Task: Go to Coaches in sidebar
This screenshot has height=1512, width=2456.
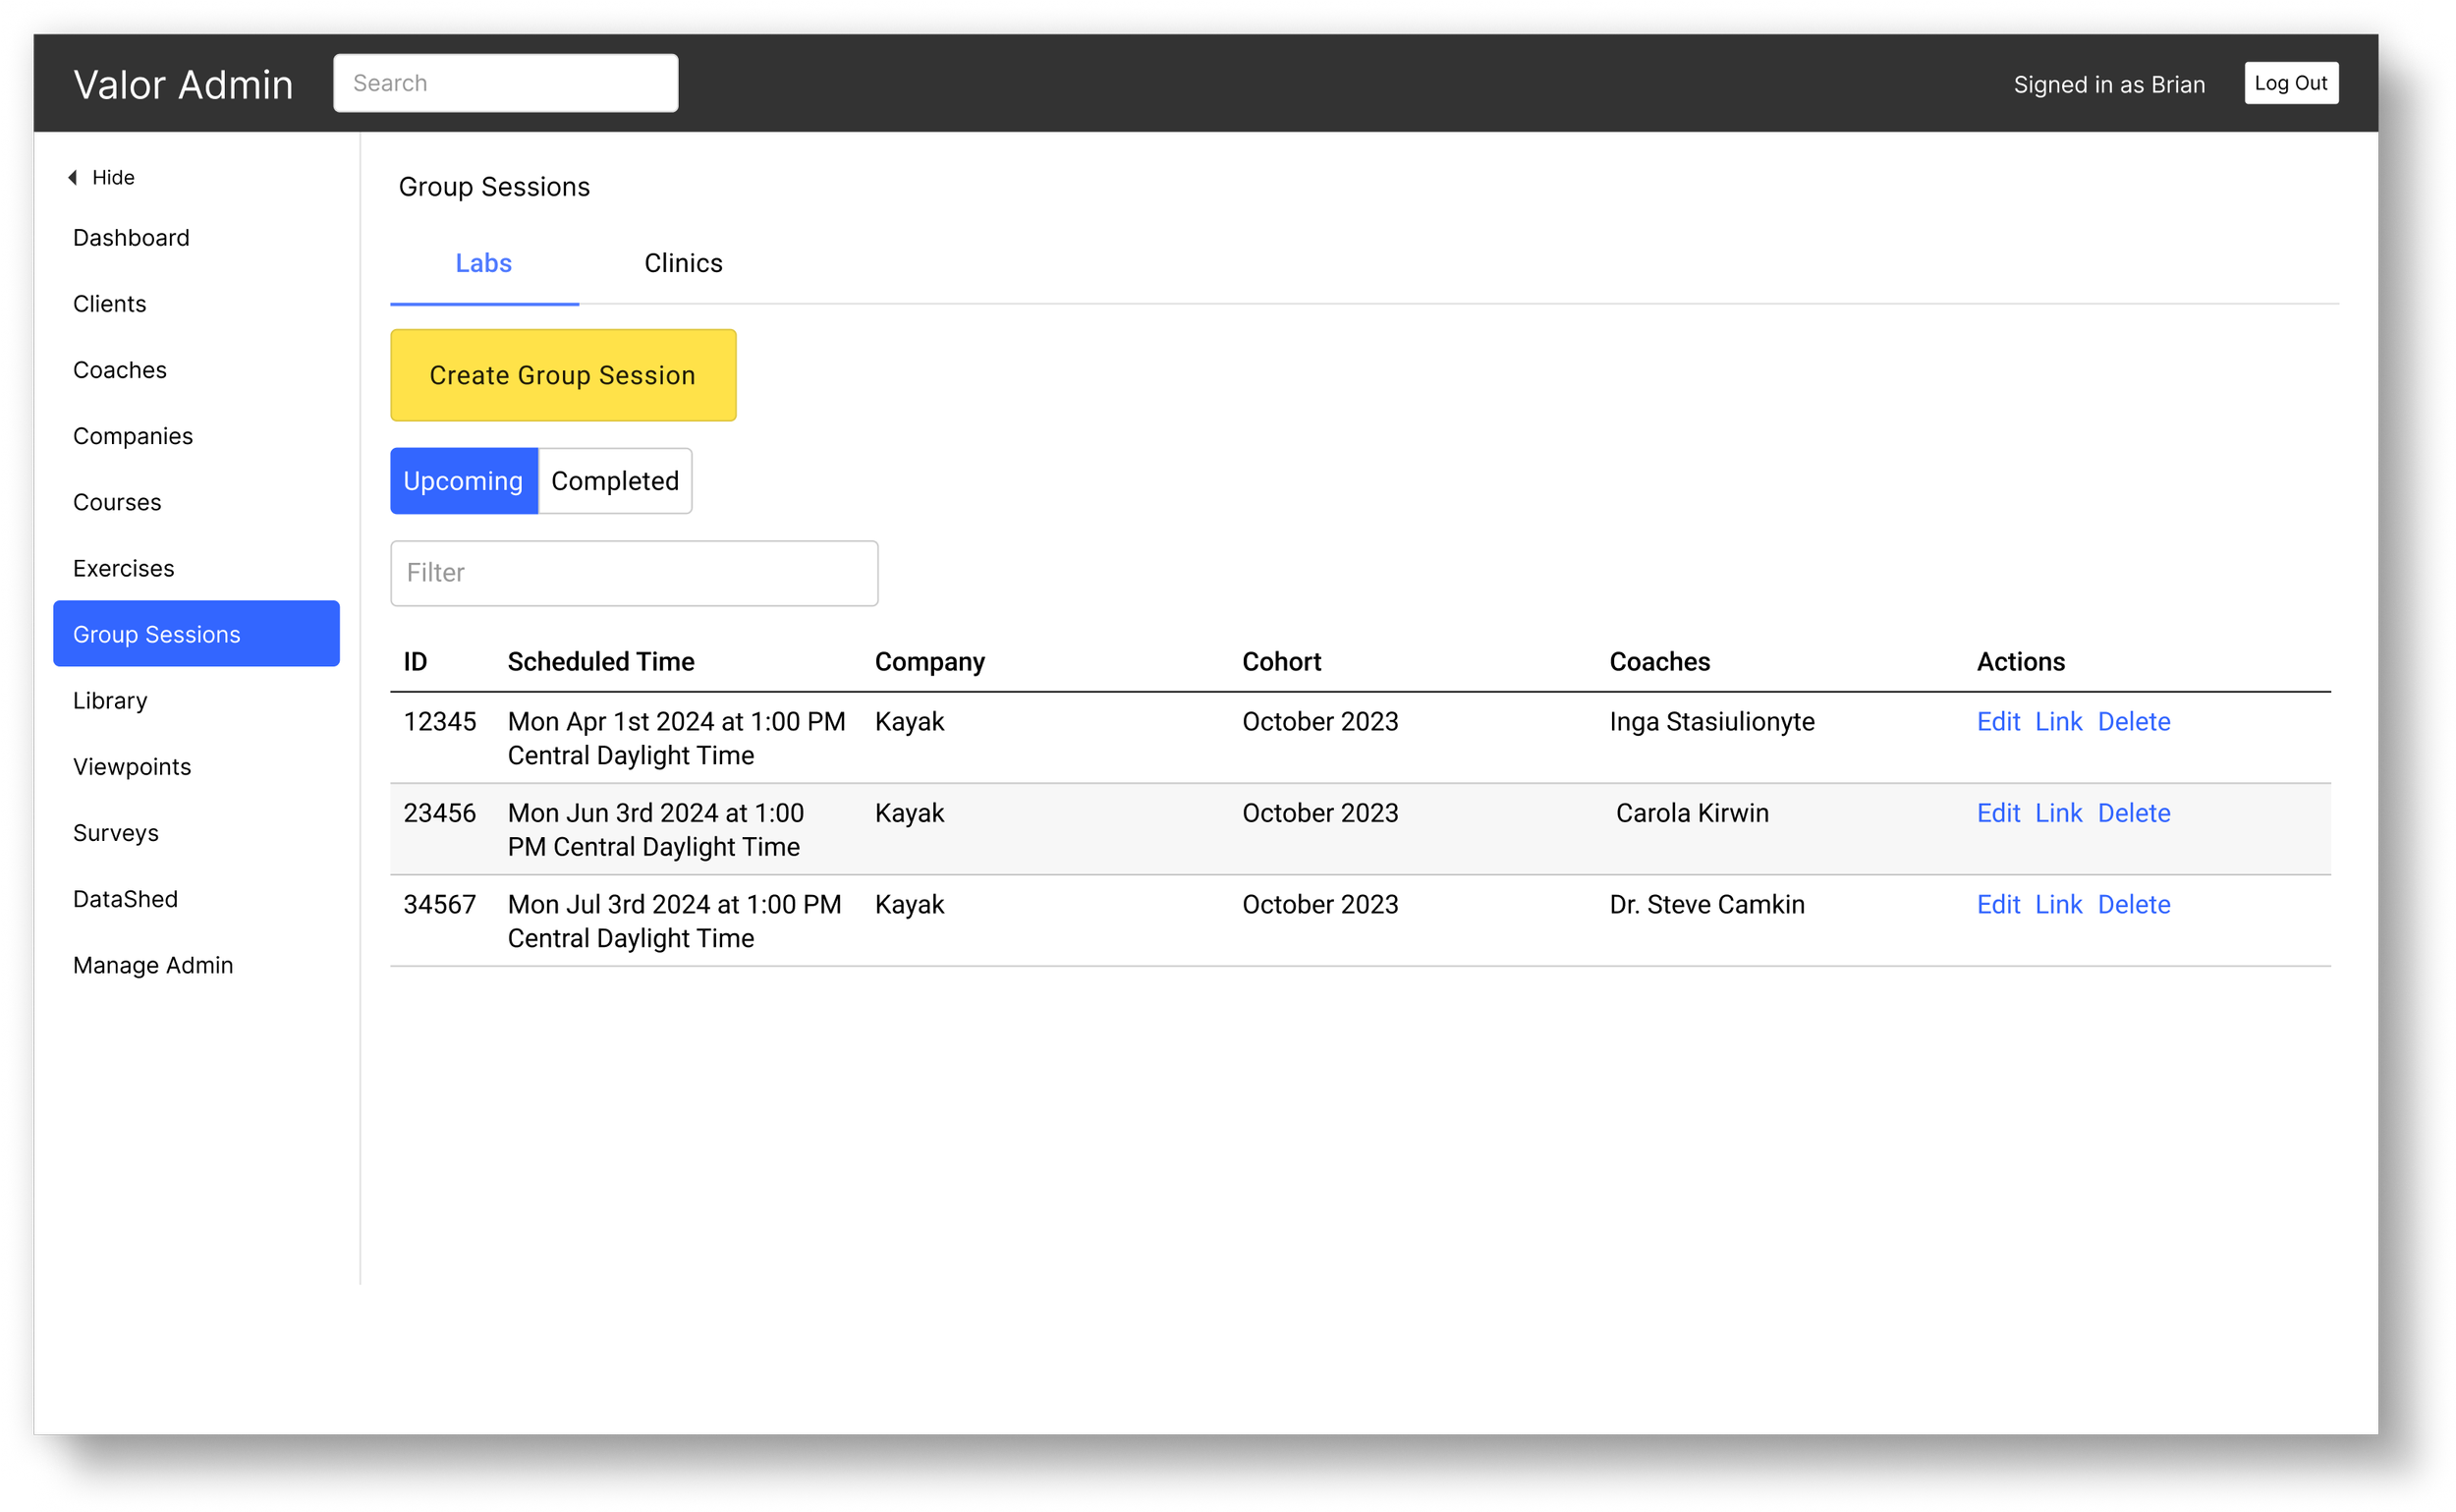Action: [120, 370]
